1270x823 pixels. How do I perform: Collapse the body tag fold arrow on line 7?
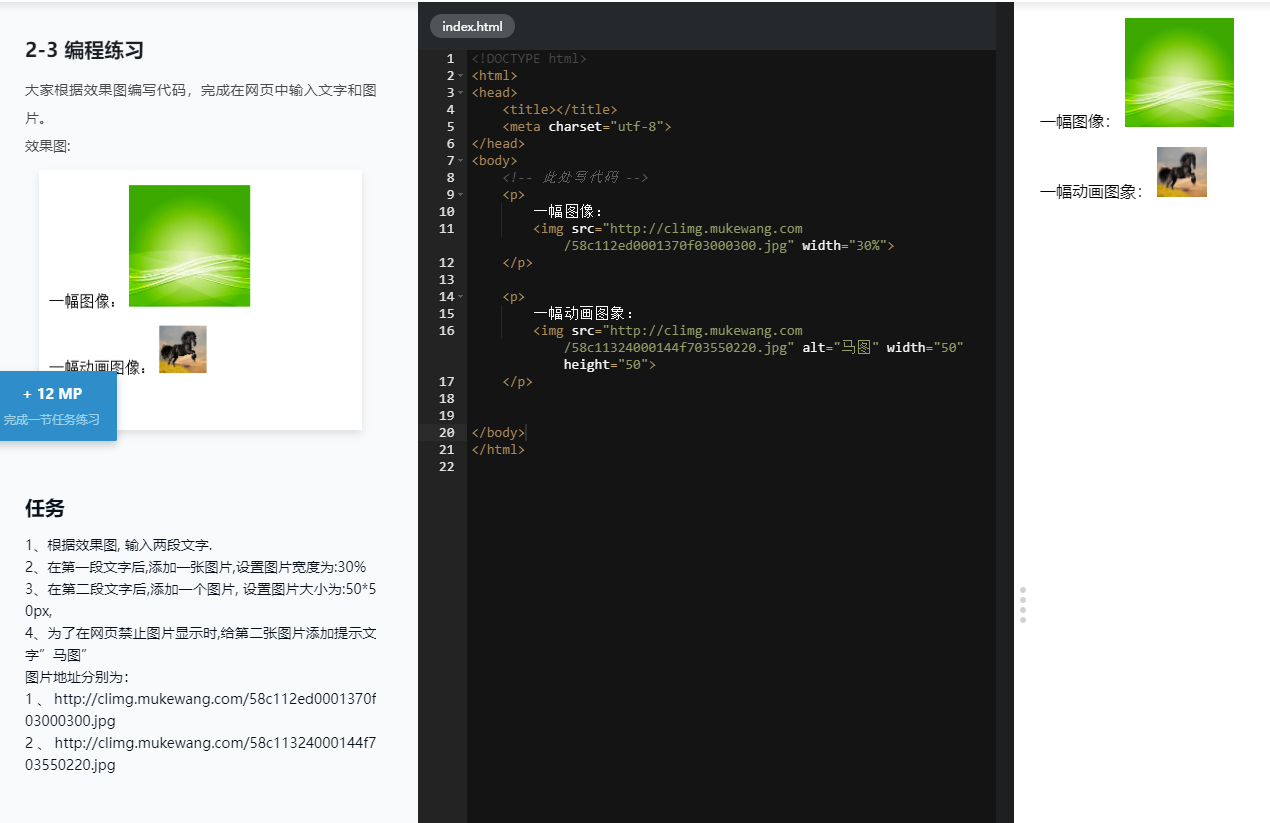pos(461,161)
